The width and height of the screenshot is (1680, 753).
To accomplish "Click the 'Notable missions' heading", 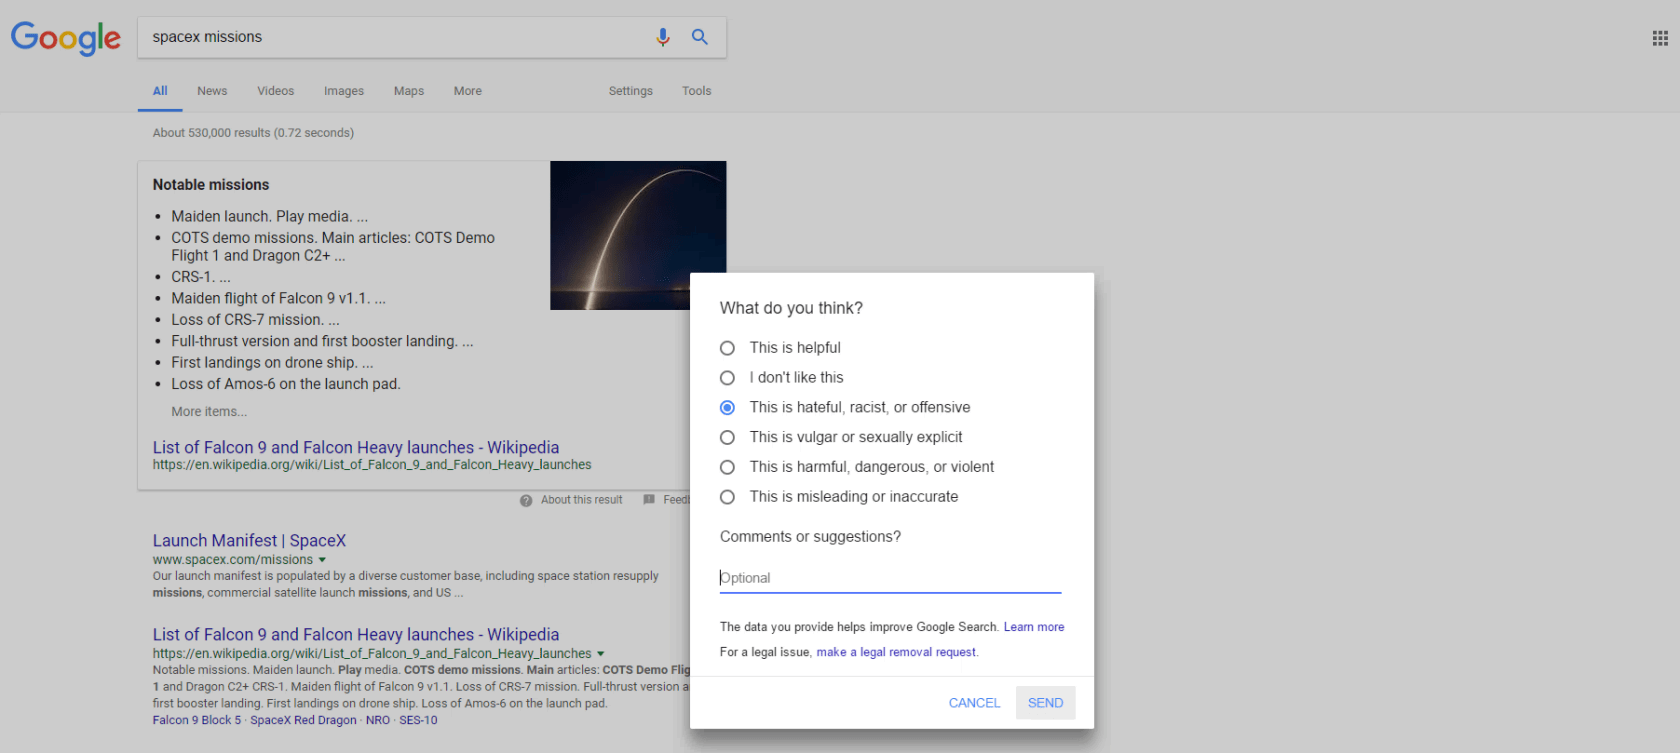I will pos(211,185).
